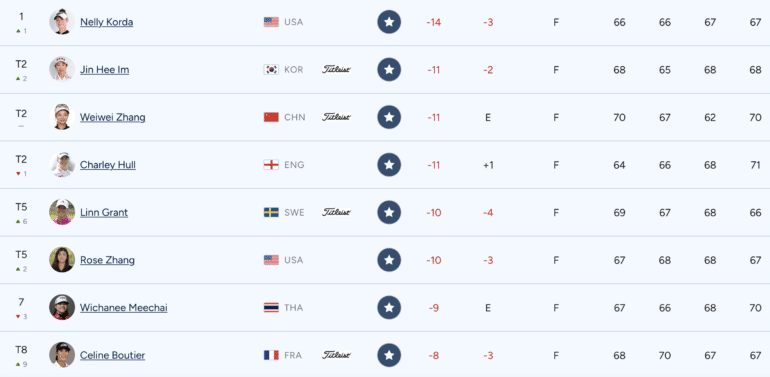This screenshot has height=377, width=770.
Task: Click Rose Zhang's profile photo
Action: (x=62, y=260)
